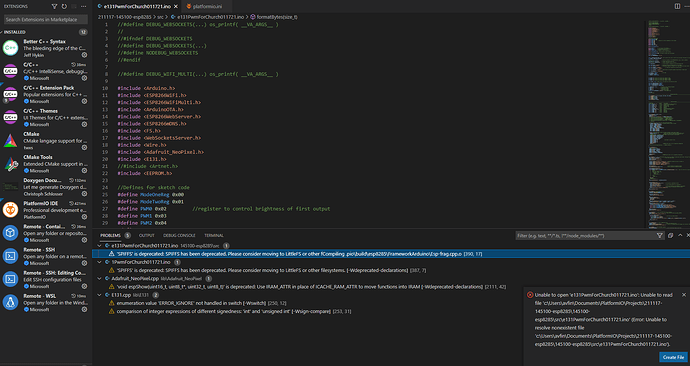Open the OUTPUT panel tab
Image resolution: width=690 pixels, height=366 pixels.
pyautogui.click(x=147, y=235)
